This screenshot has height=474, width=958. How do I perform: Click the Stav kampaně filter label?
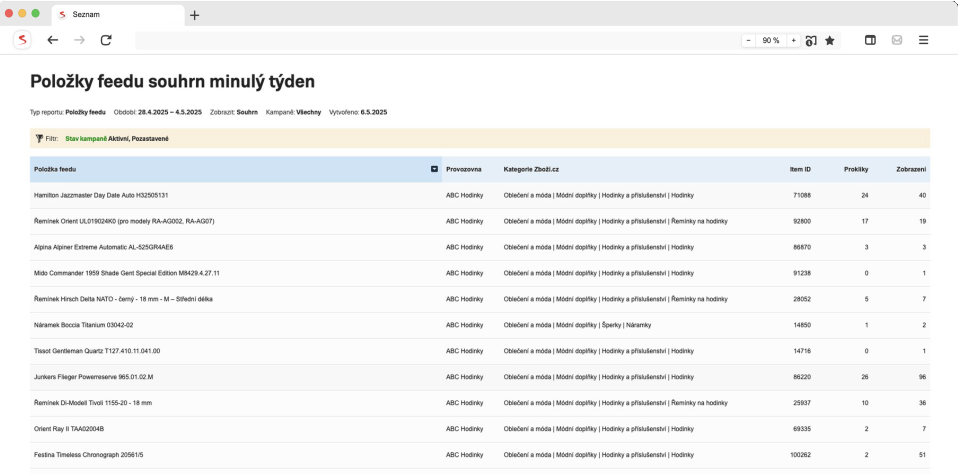tap(86, 139)
